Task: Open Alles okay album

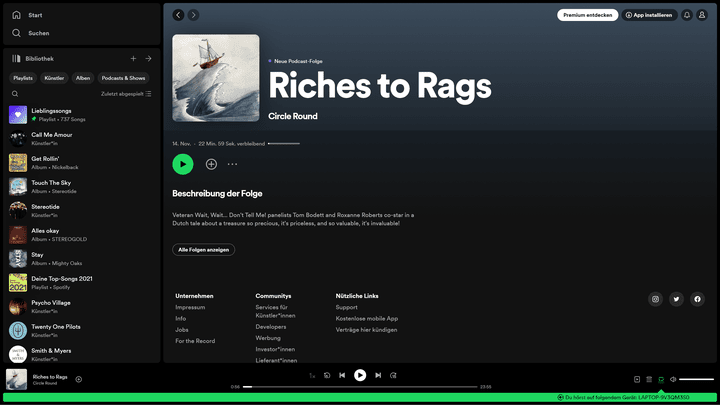Action: (x=81, y=235)
